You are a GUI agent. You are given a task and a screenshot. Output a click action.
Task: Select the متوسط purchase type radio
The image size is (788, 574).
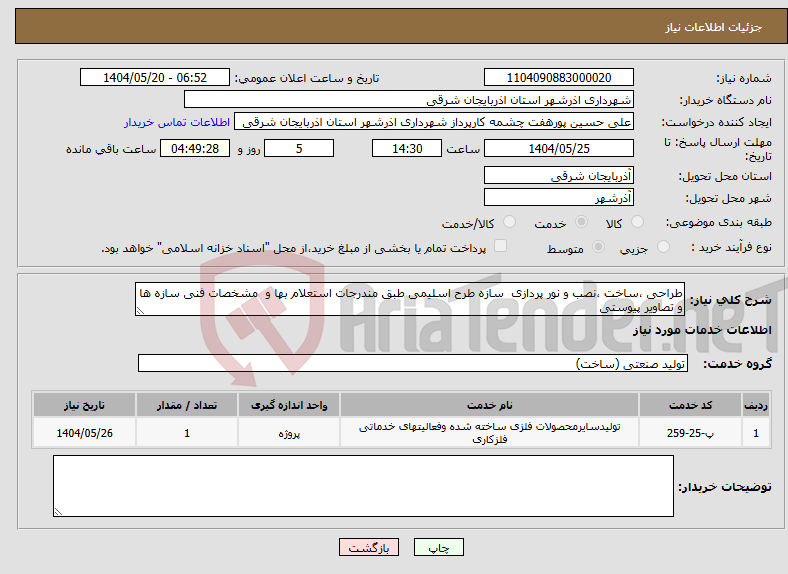click(x=599, y=246)
